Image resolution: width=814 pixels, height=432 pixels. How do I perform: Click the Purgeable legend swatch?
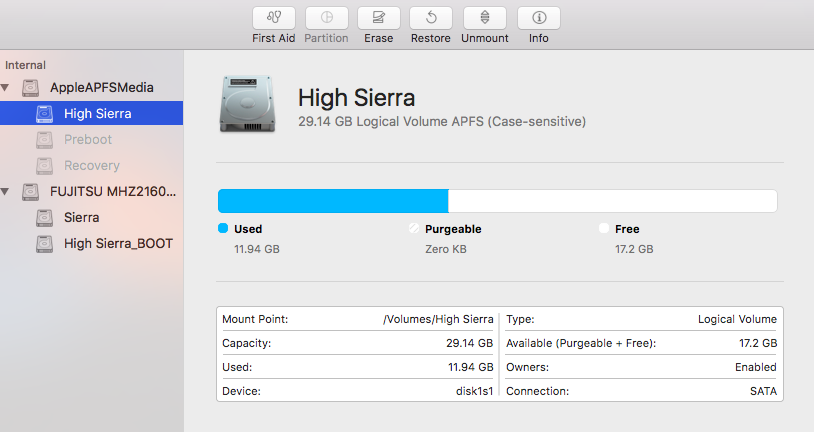tap(414, 228)
